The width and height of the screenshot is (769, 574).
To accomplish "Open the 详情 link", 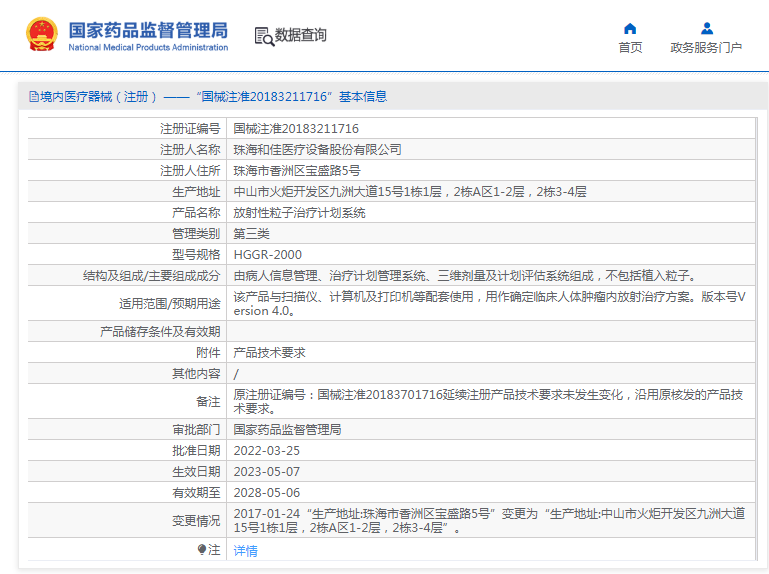I will pos(245,550).
